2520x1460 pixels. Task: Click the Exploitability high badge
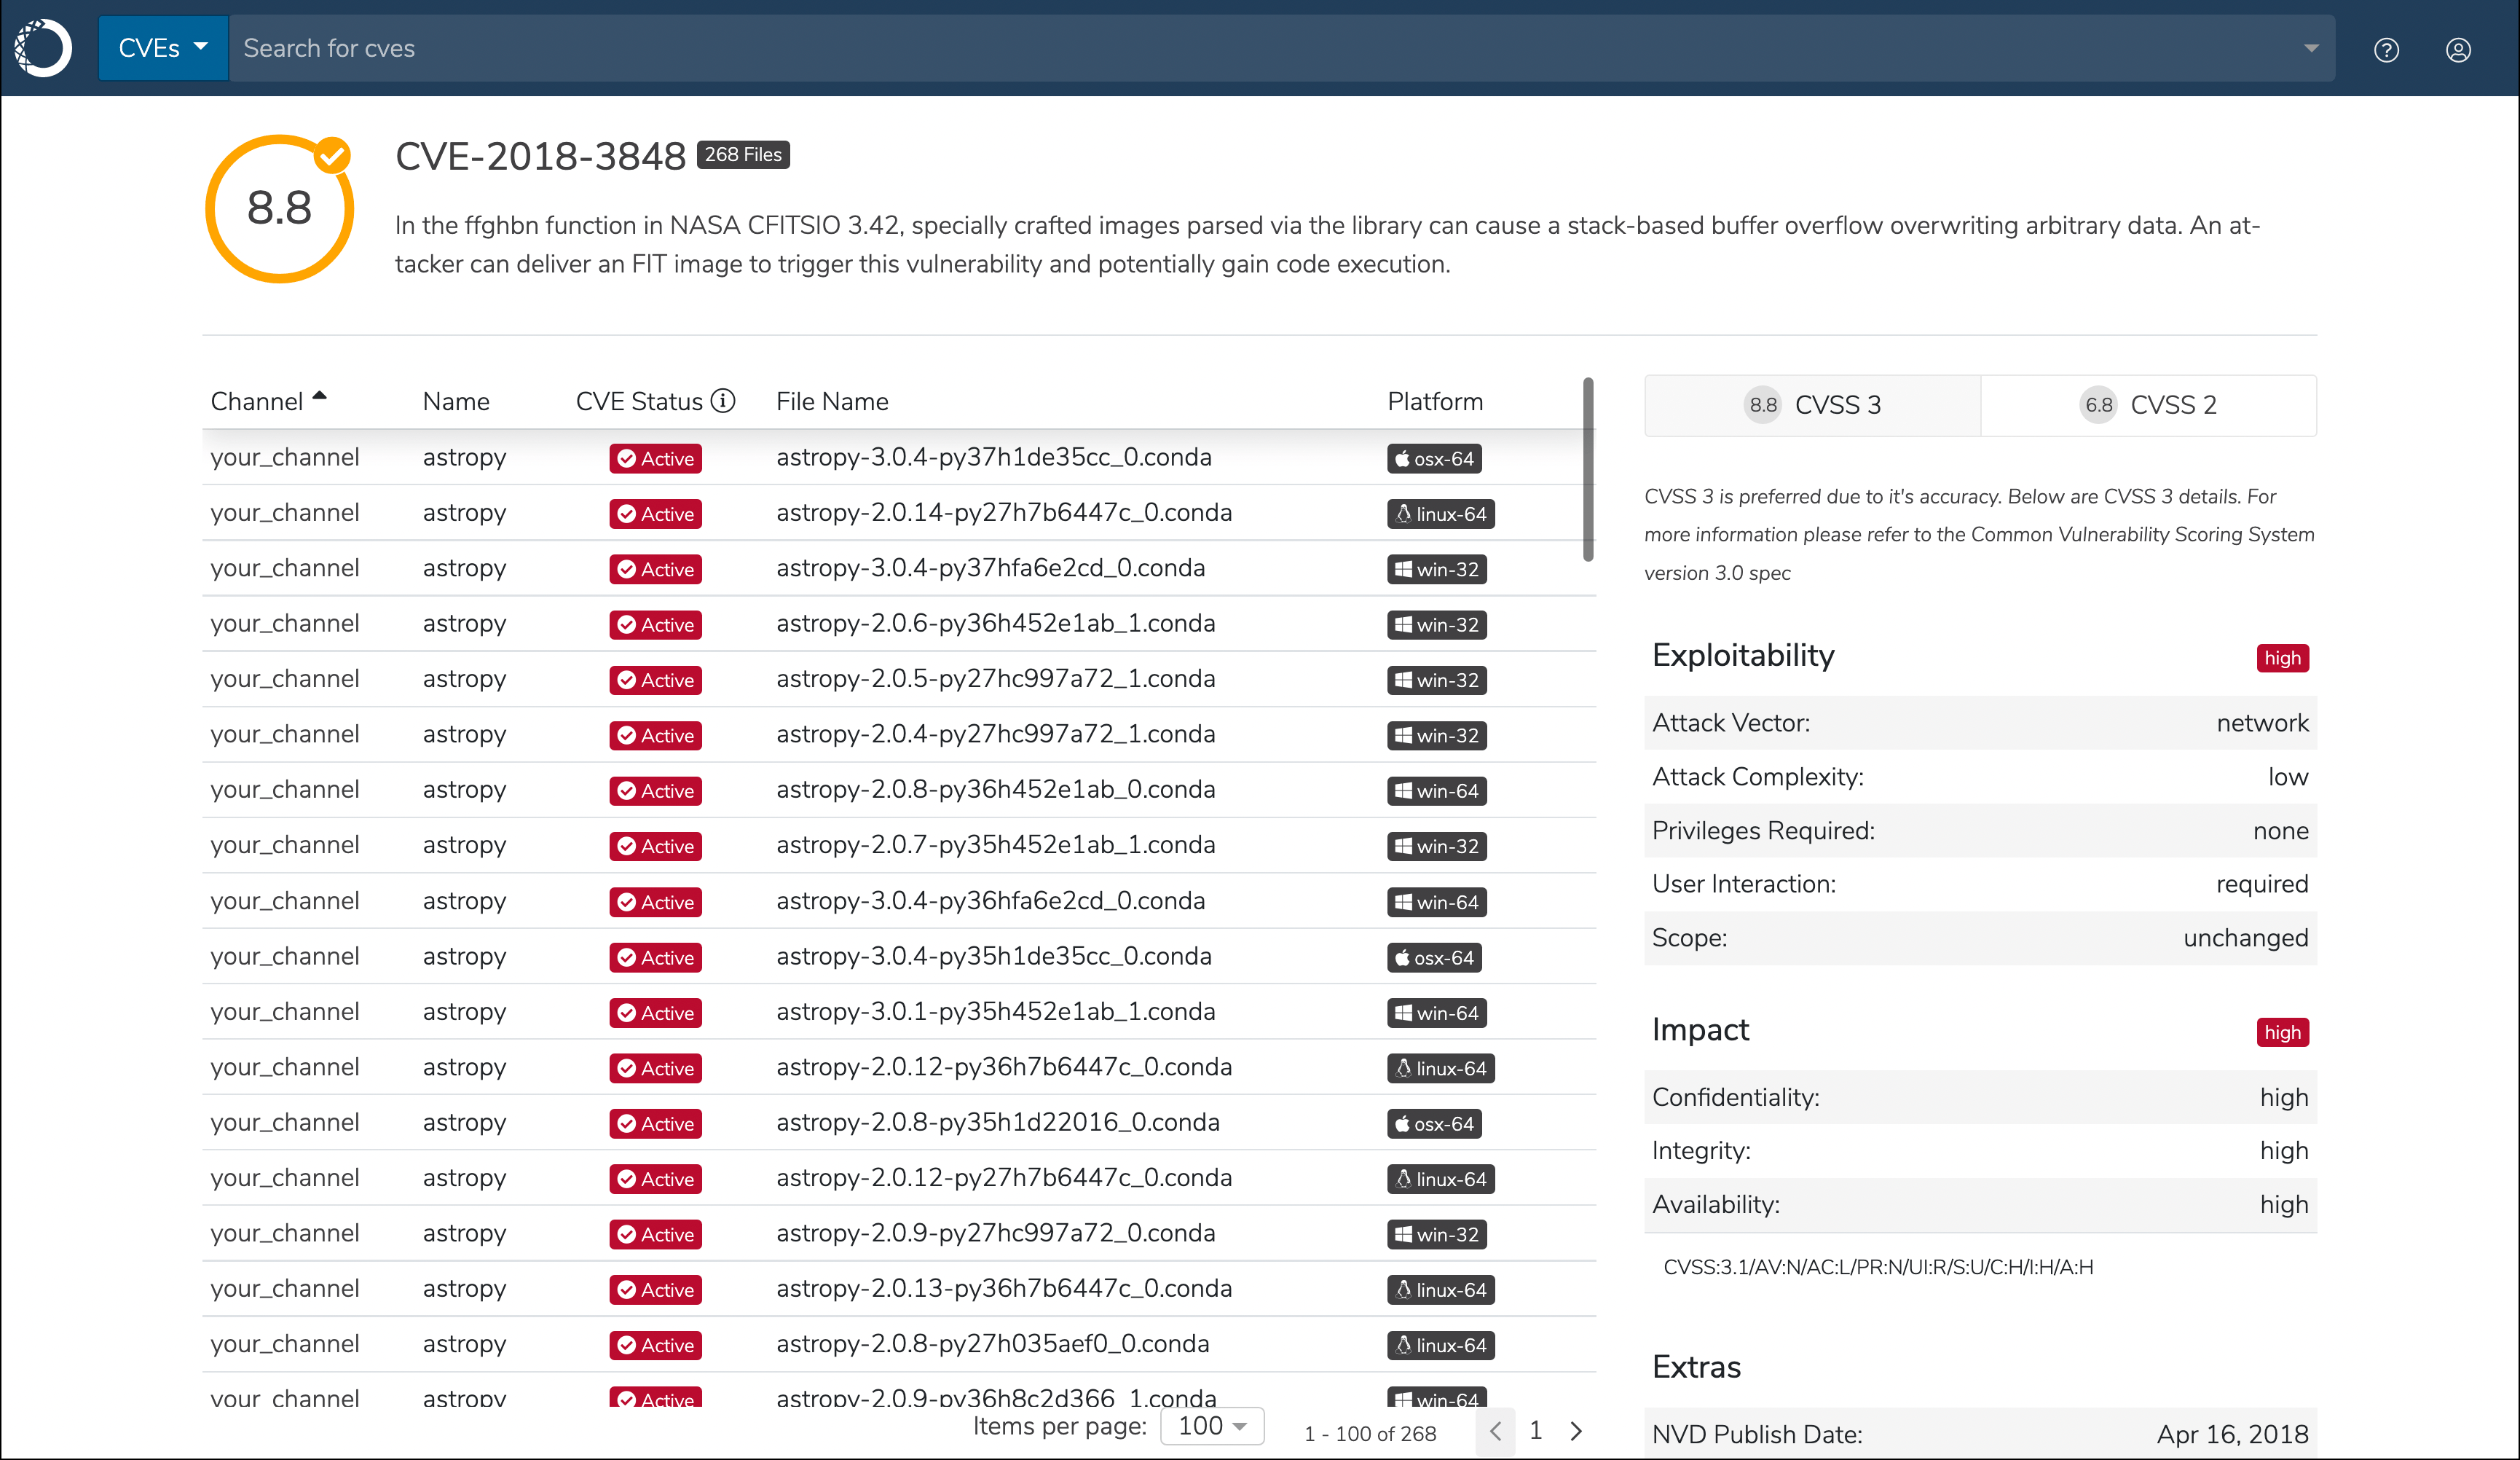point(2282,658)
